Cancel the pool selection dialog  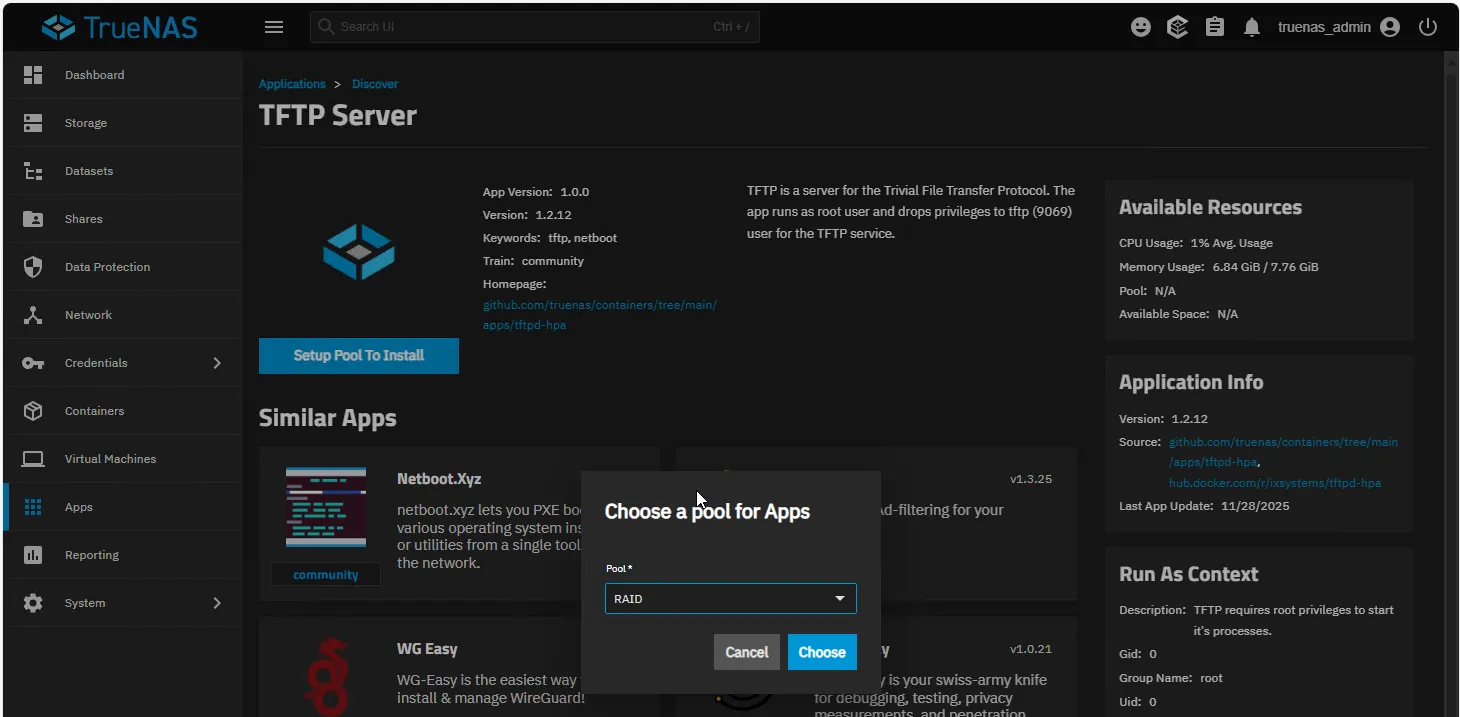pyautogui.click(x=746, y=652)
